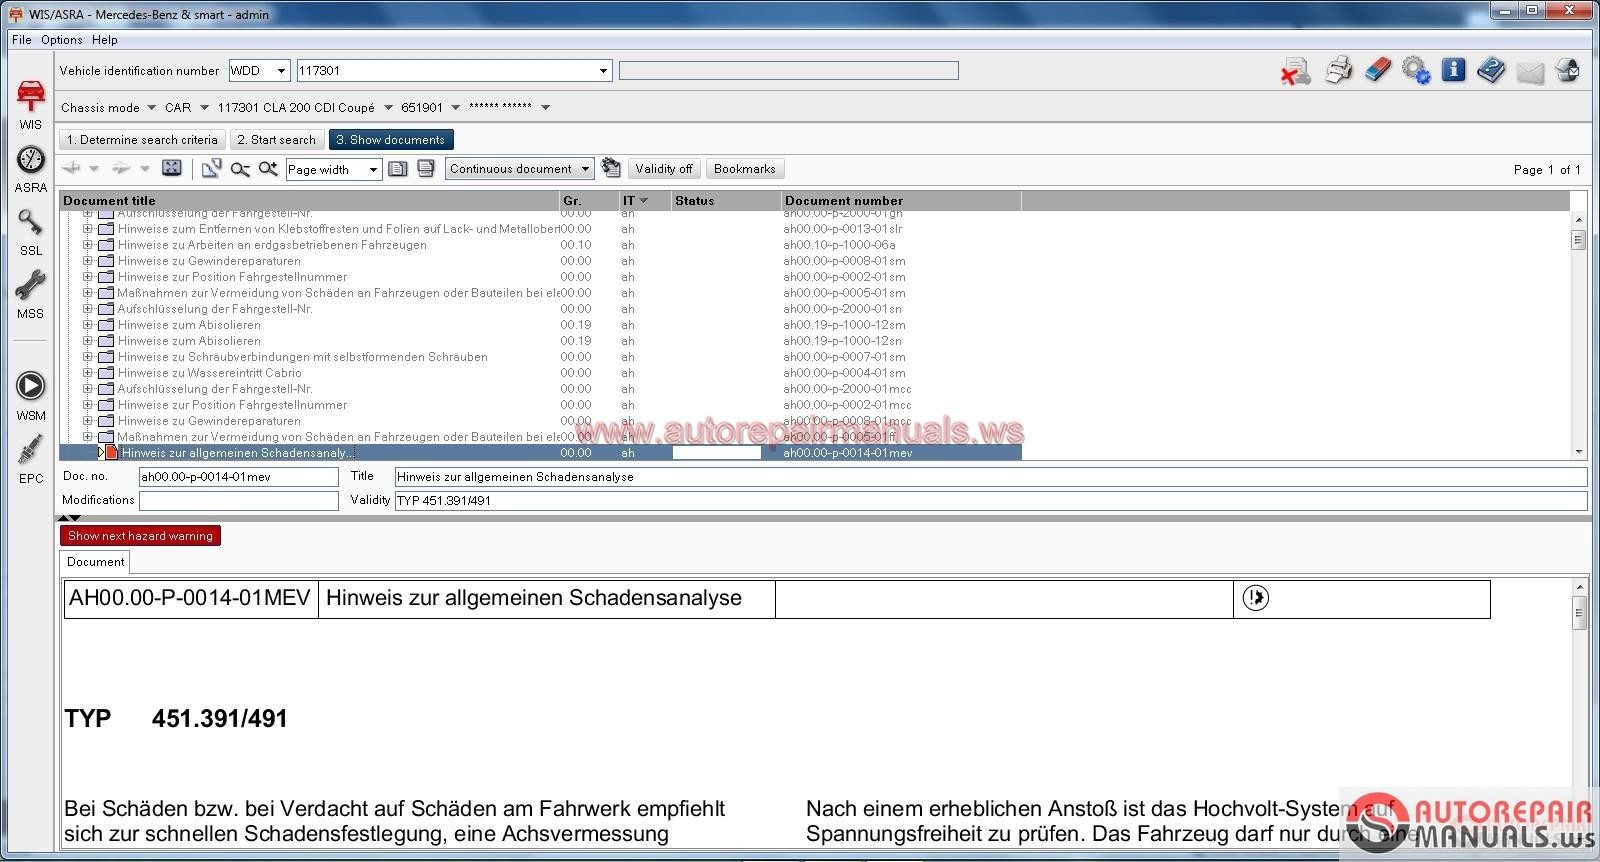Select the stacked pages layout icon
The image size is (1600, 862).
click(x=426, y=168)
